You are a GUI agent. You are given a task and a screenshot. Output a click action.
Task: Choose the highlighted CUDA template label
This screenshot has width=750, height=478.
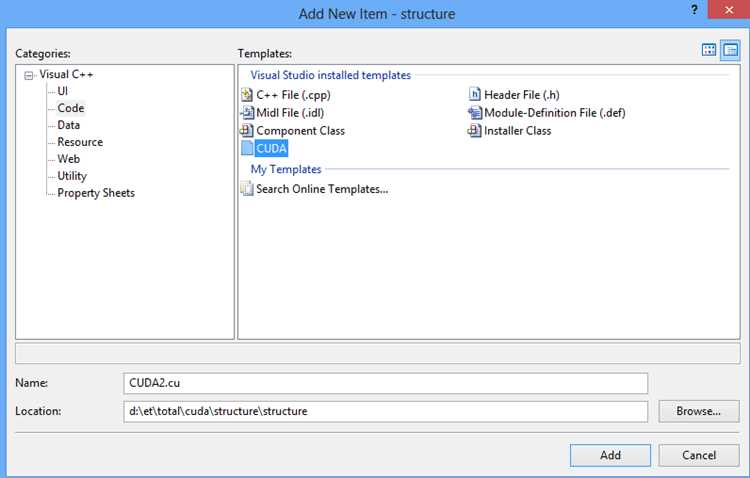(x=271, y=148)
